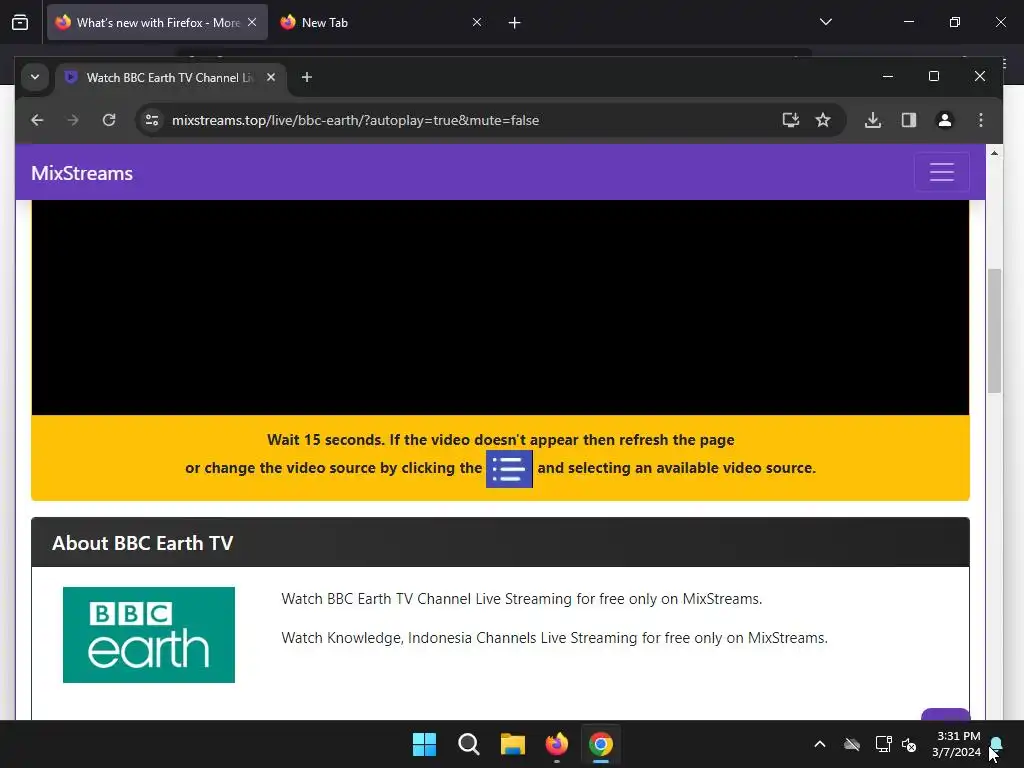Click the Chrome forward arrow

tap(73, 120)
